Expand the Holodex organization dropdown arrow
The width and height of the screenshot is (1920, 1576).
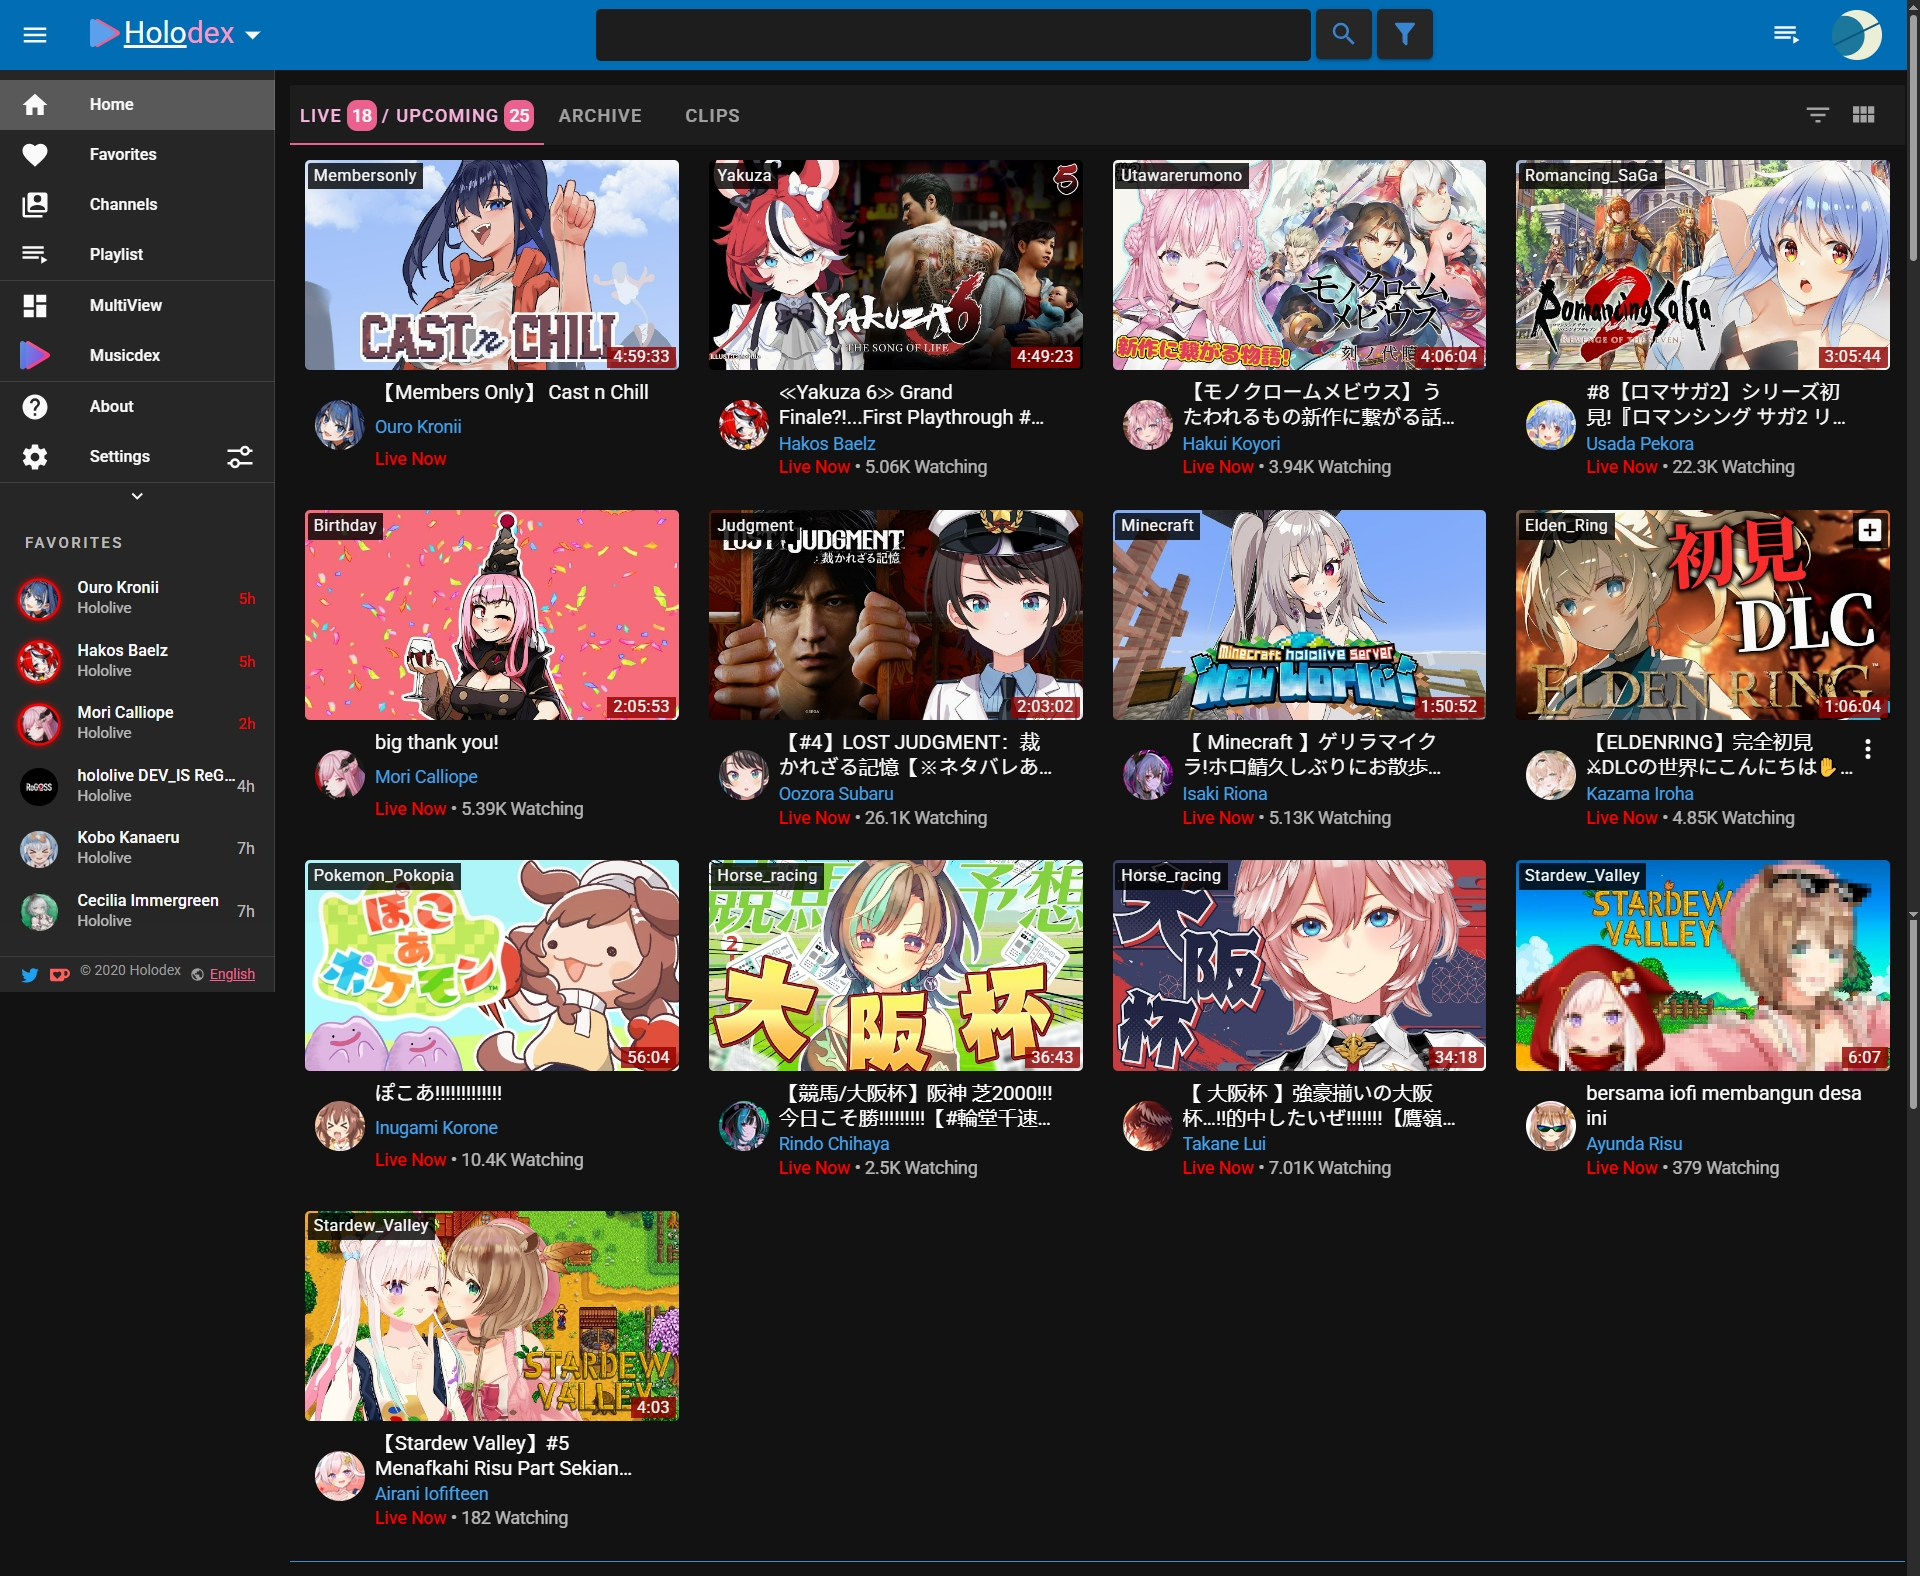point(253,35)
